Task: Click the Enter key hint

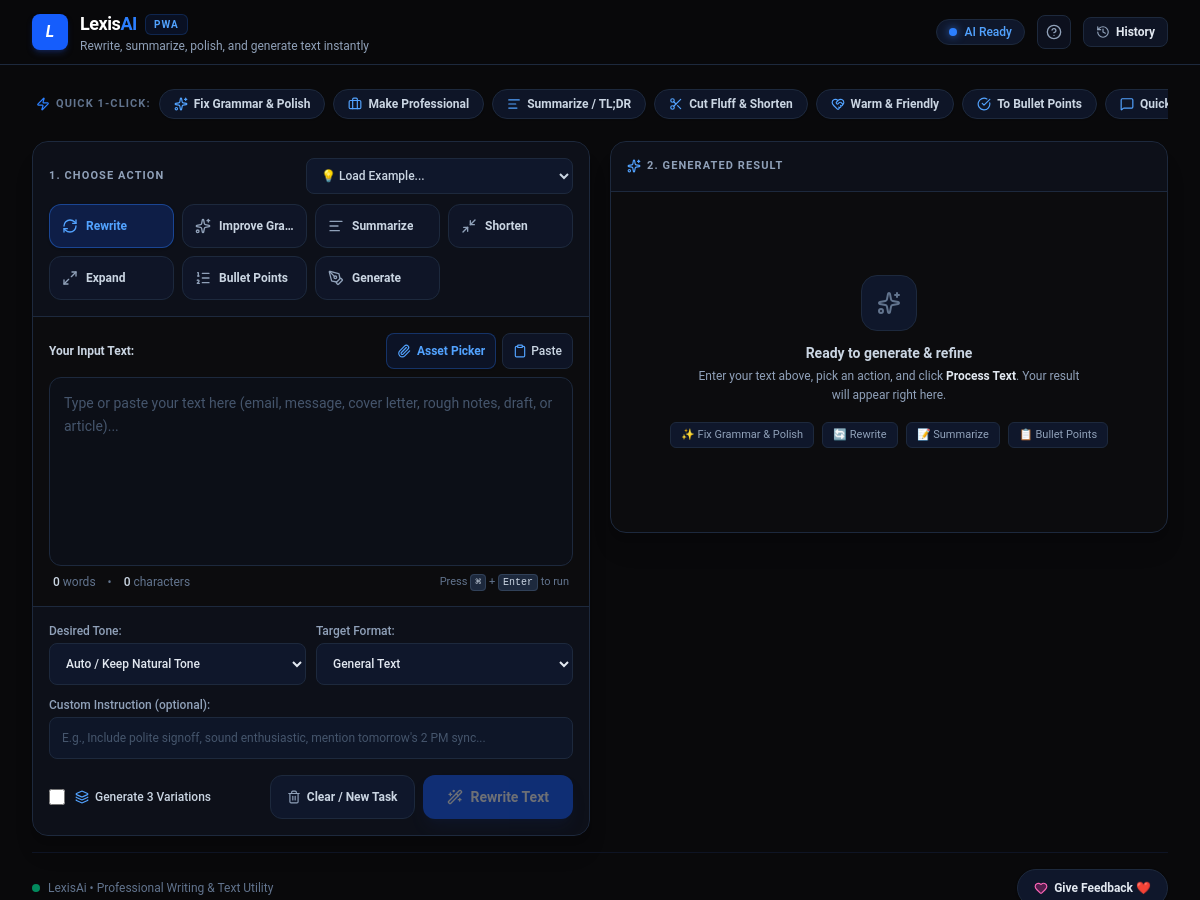Action: [518, 582]
